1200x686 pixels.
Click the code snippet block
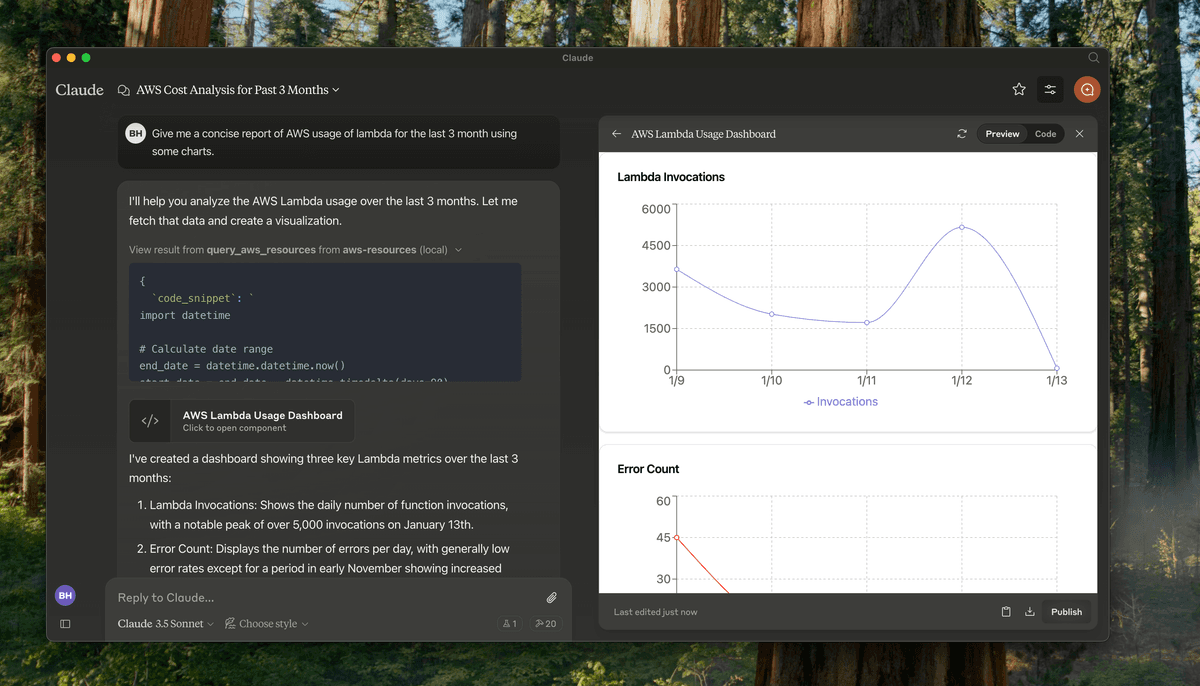click(x=325, y=322)
